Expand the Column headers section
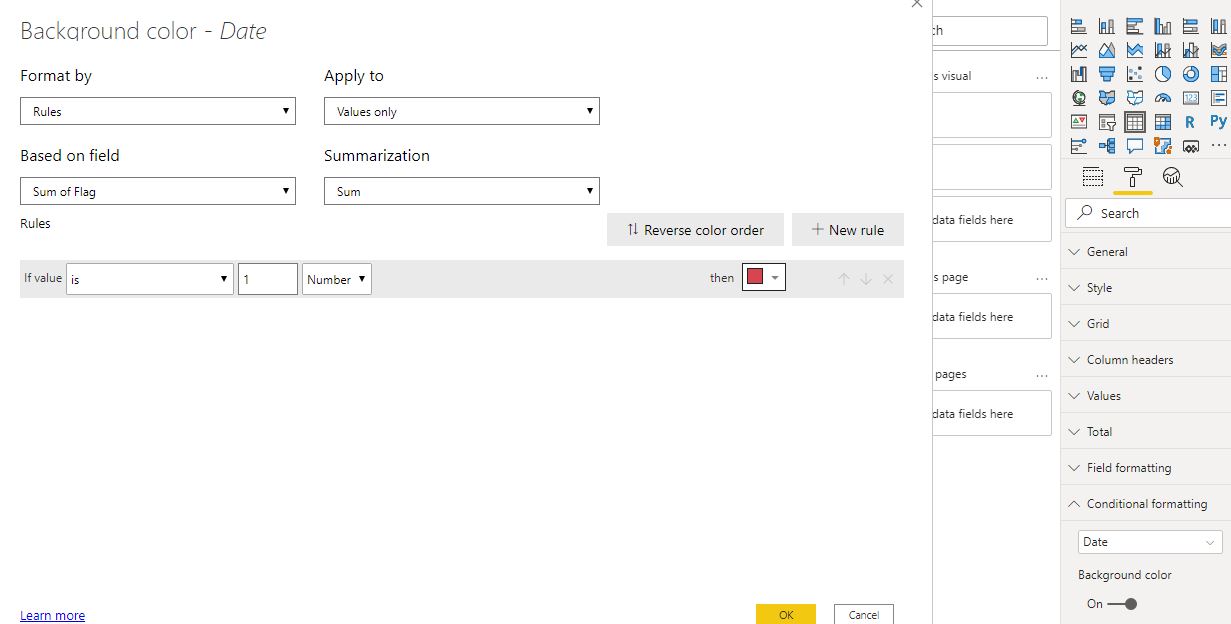Screen dimensions: 1231x624 pos(1145,360)
